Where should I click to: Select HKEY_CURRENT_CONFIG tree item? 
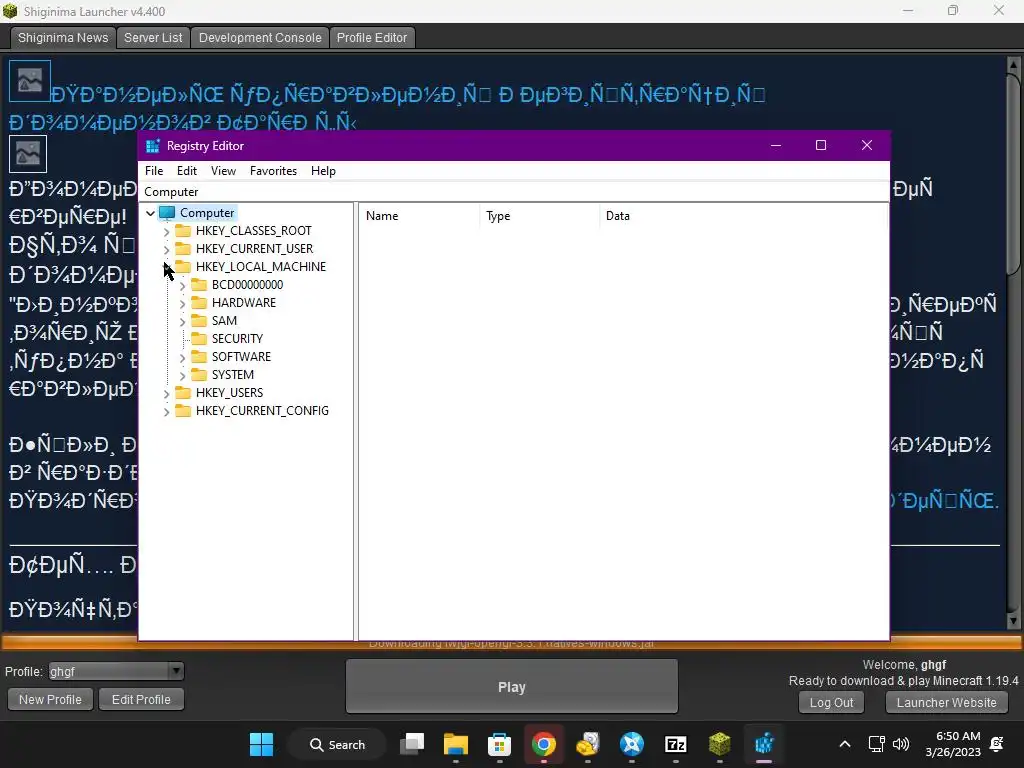(262, 411)
